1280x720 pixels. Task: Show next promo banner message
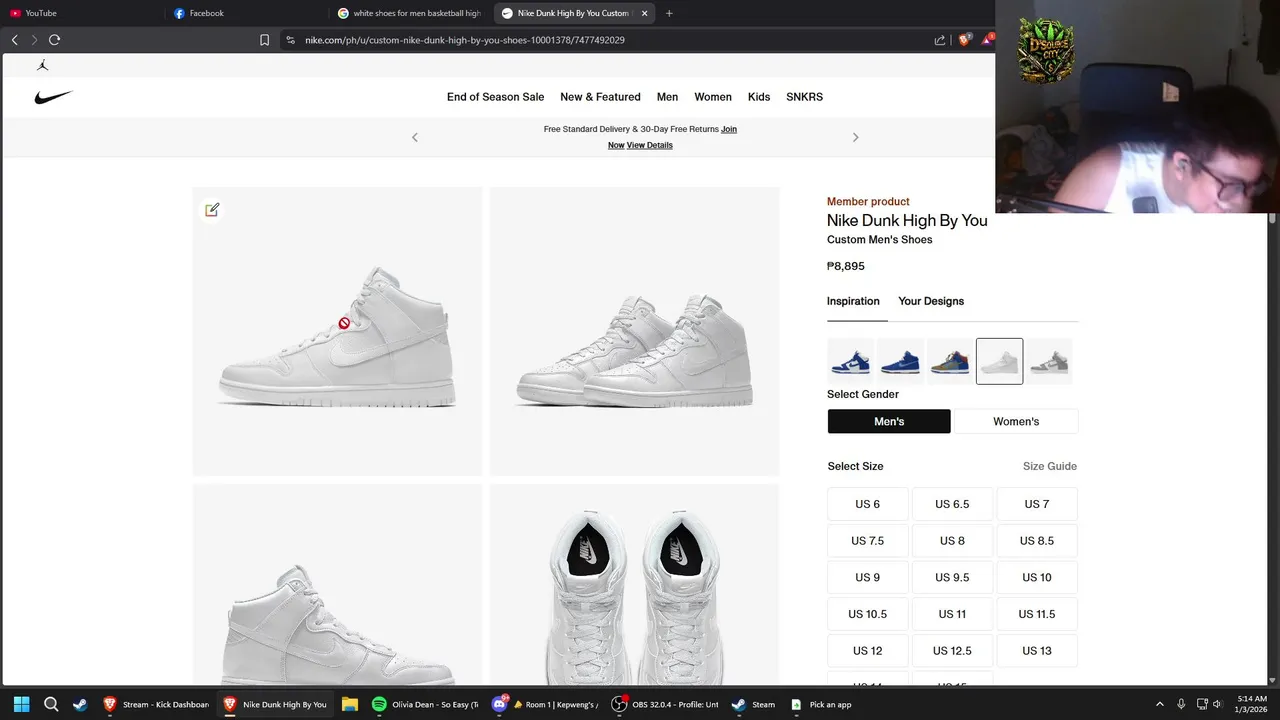coord(855,137)
